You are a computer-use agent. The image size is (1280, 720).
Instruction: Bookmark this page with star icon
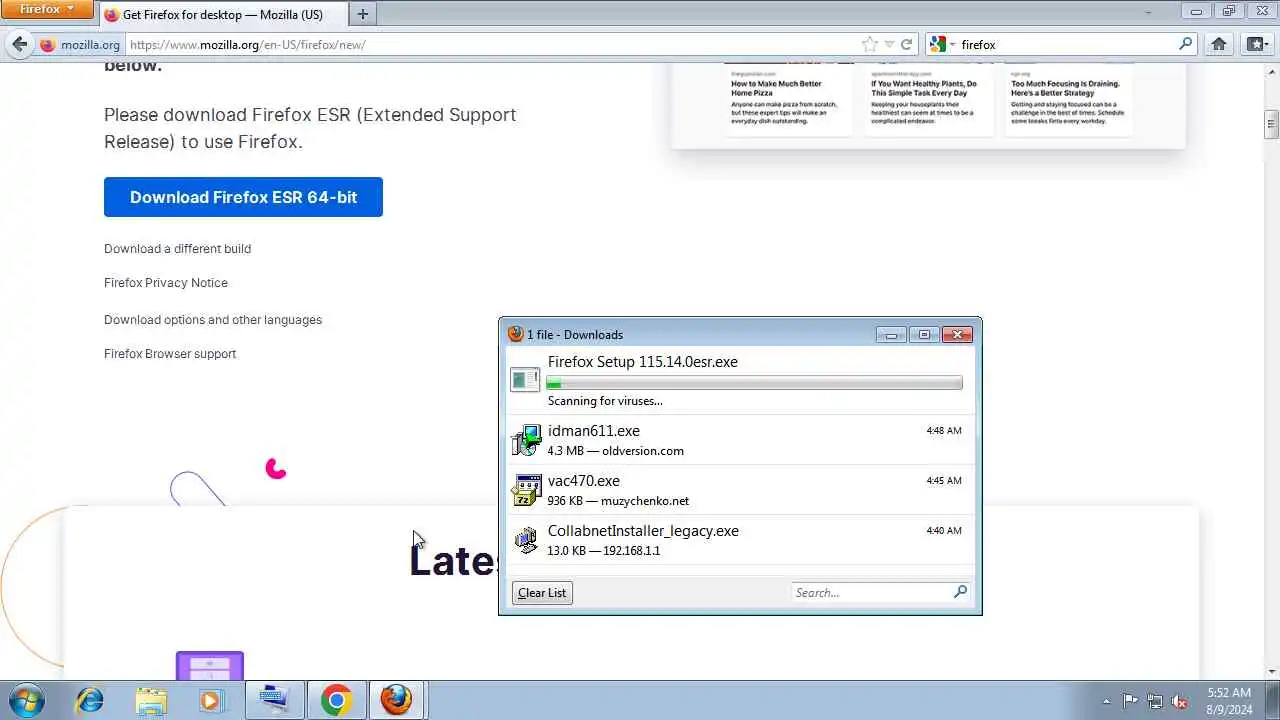pos(870,44)
